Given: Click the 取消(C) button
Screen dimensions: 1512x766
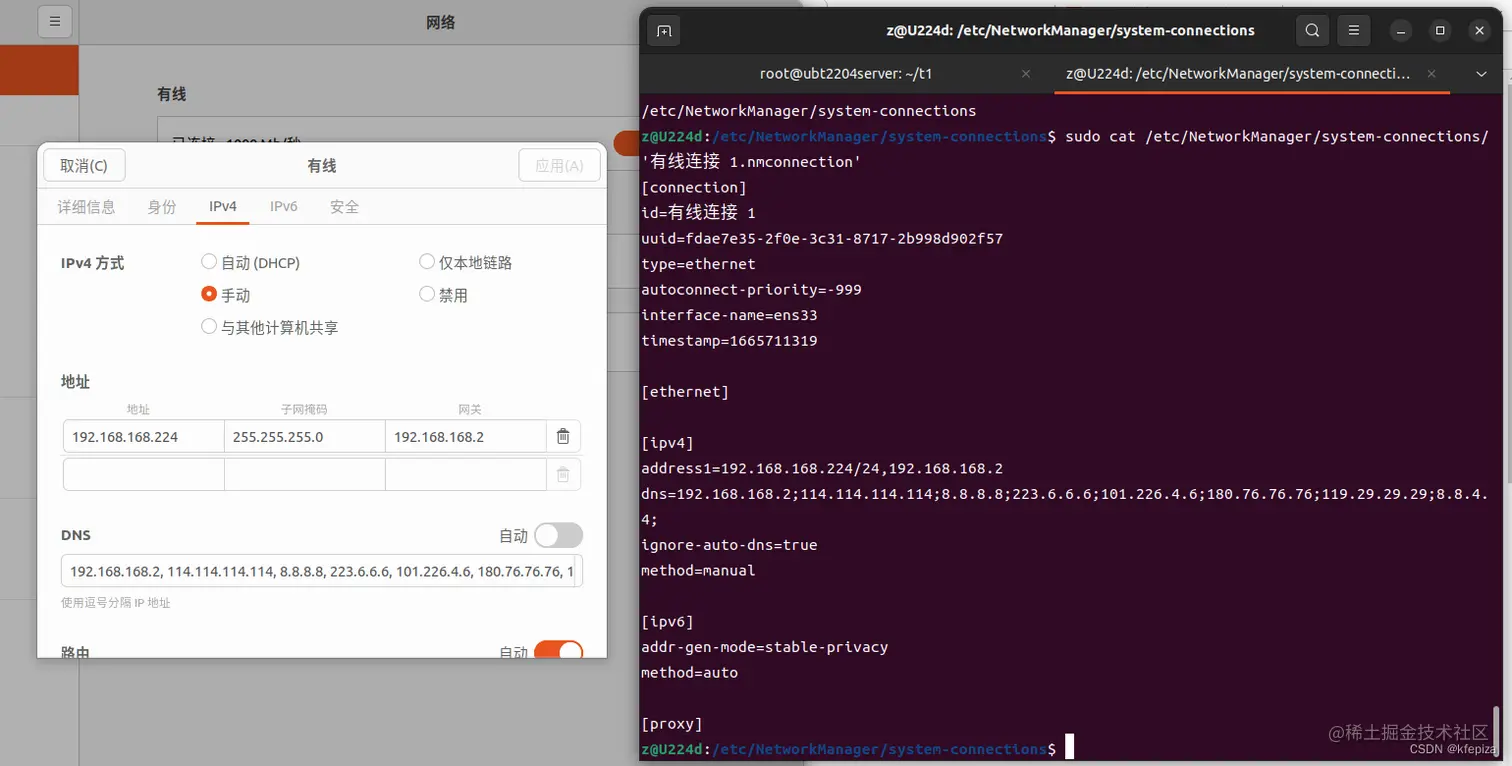Looking at the screenshot, I should pyautogui.click(x=84, y=166).
